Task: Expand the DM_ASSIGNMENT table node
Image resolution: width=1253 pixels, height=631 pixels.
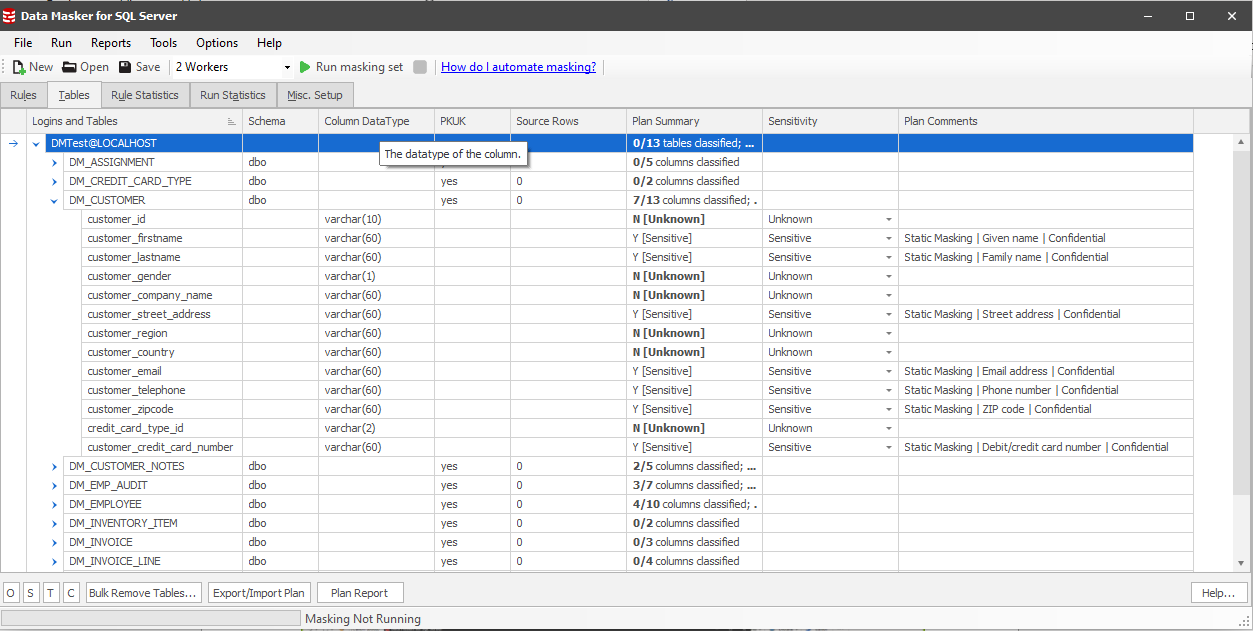Action: (x=55, y=162)
